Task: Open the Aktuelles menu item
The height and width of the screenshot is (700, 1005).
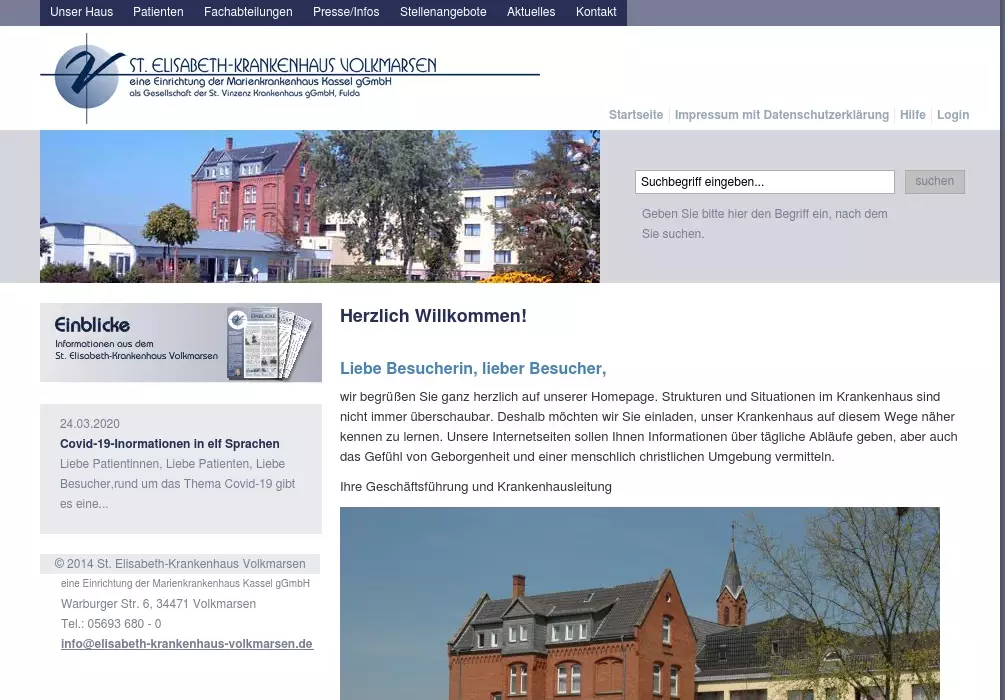Action: pos(531,12)
